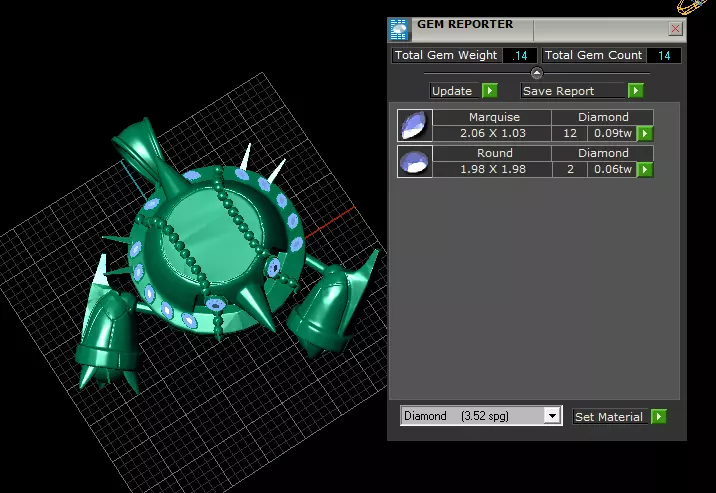Image resolution: width=716 pixels, height=493 pixels.
Task: Click the Round shape label
Action: [x=494, y=153]
